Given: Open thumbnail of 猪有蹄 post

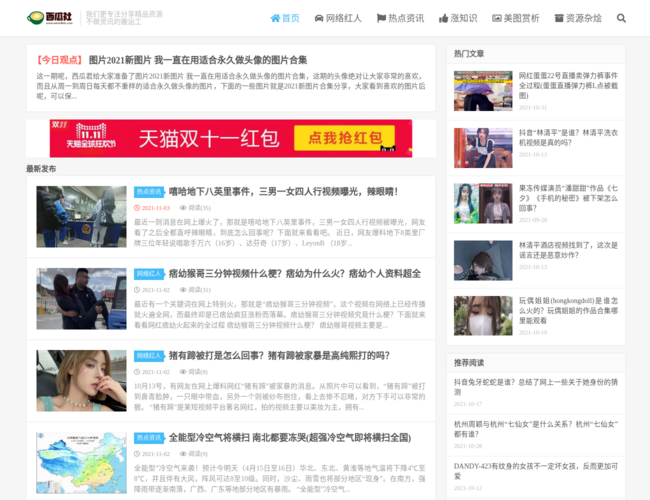Looking at the screenshot, I should click(81, 381).
